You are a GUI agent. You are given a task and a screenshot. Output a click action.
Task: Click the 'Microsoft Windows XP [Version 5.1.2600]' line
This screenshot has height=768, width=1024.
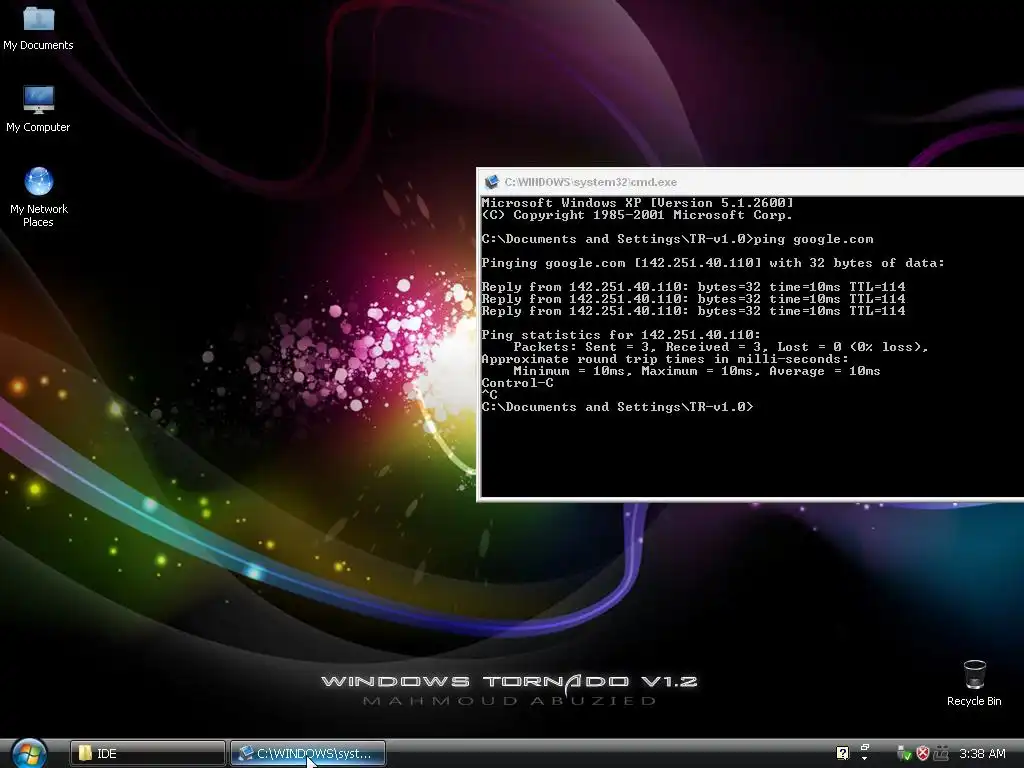637,202
